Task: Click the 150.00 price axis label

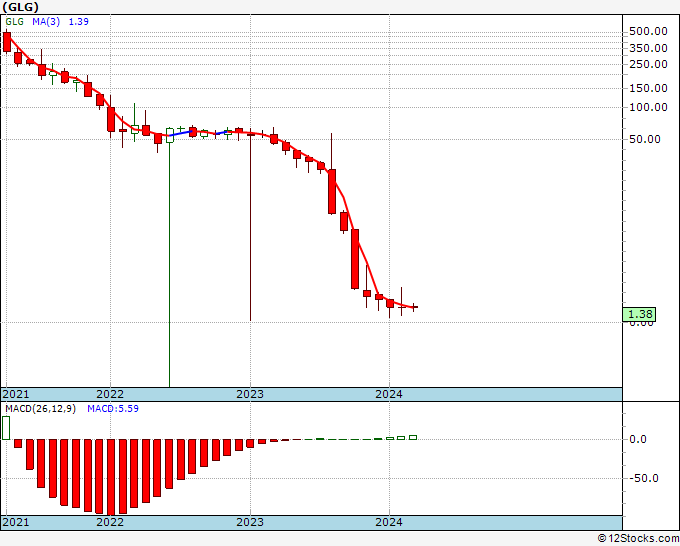Action: (x=648, y=88)
